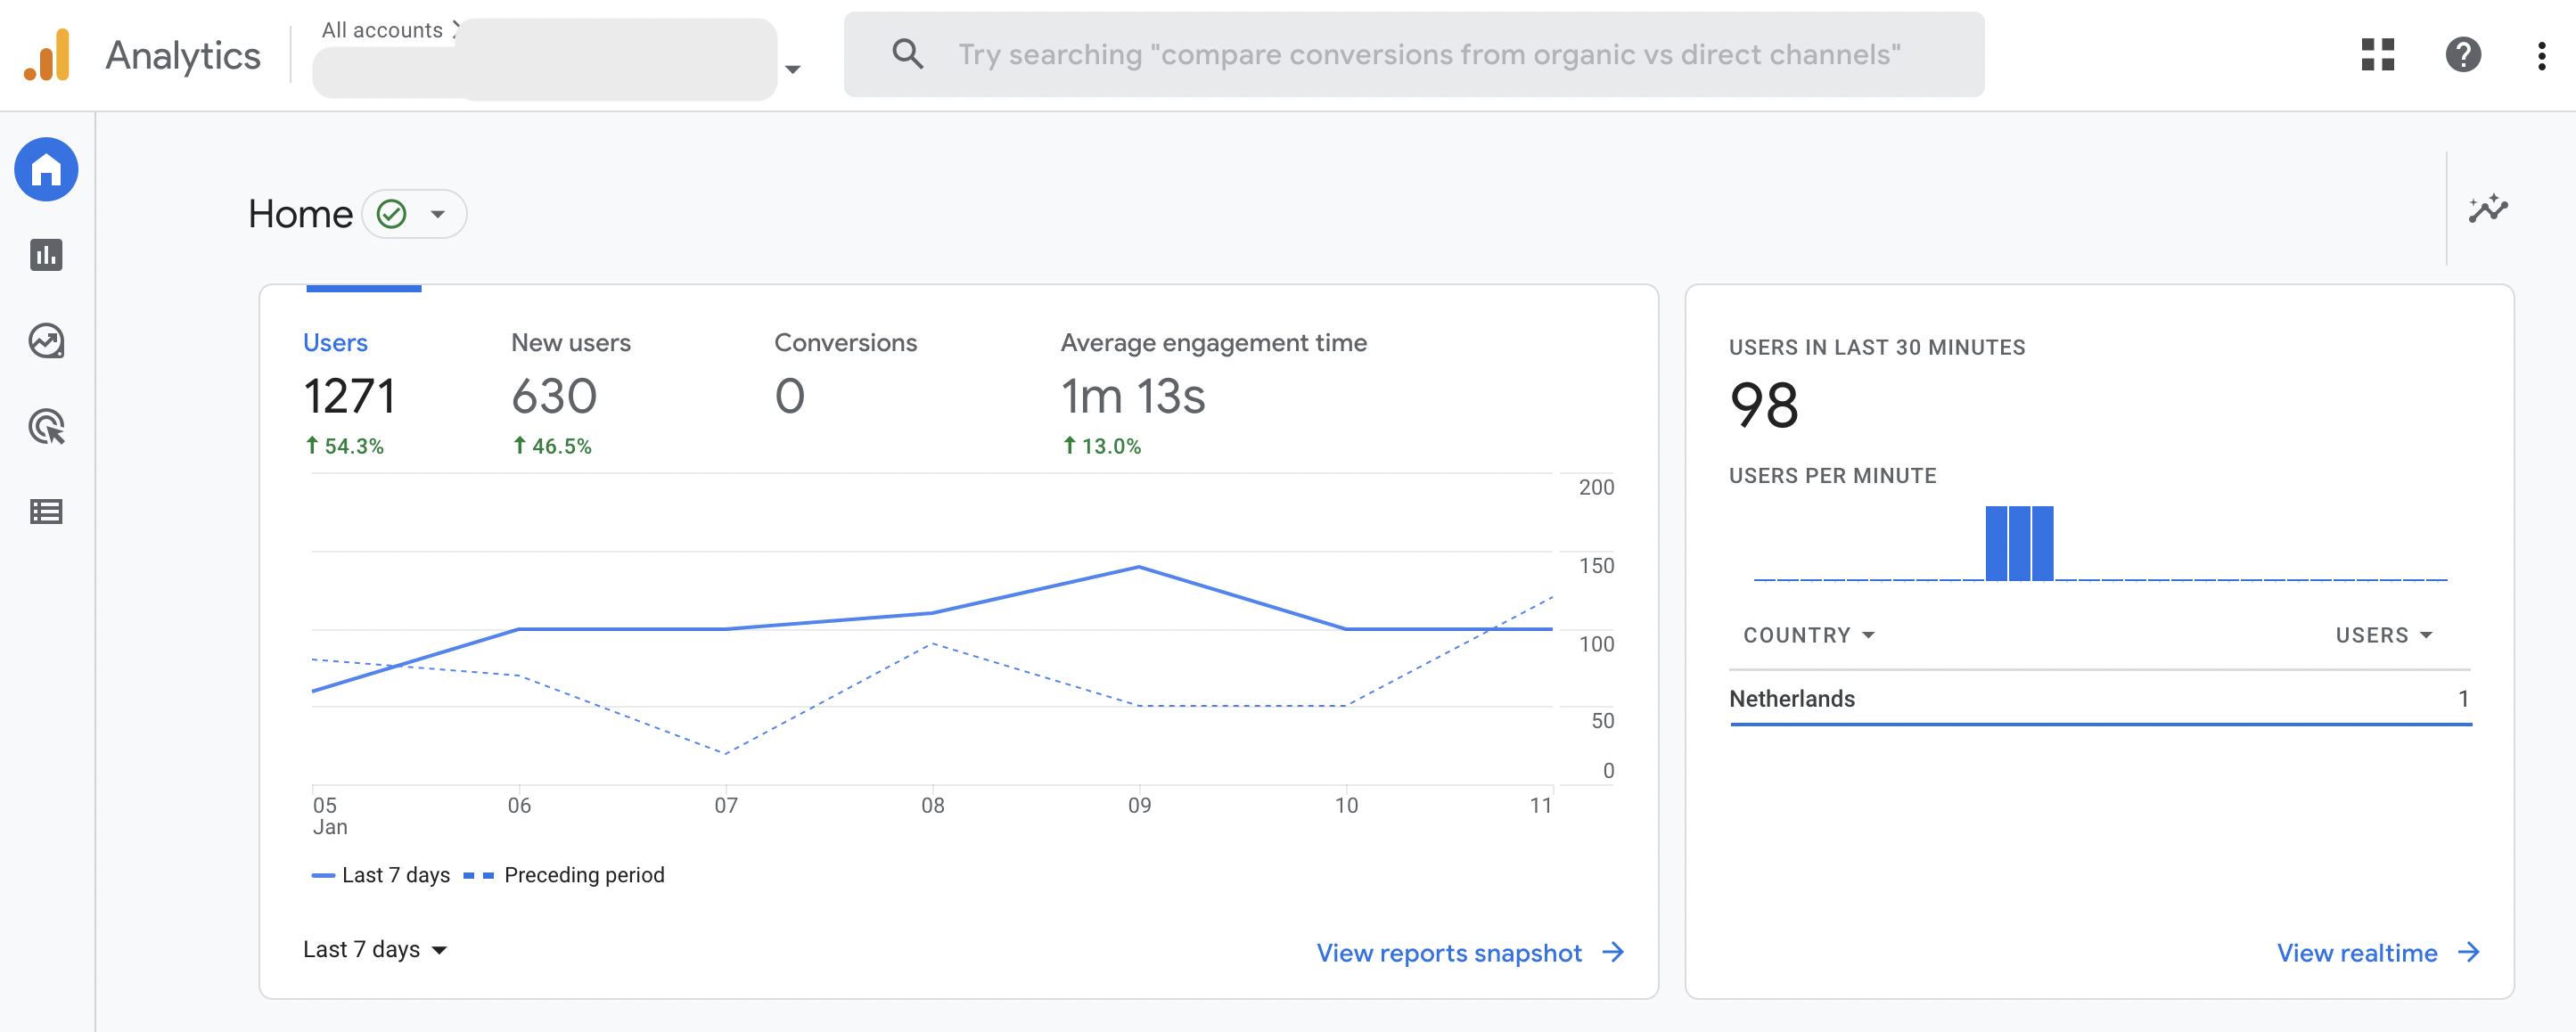This screenshot has width=2576, height=1032.
Task: Open the COUNTRY dimension dropdown
Action: tap(1808, 635)
